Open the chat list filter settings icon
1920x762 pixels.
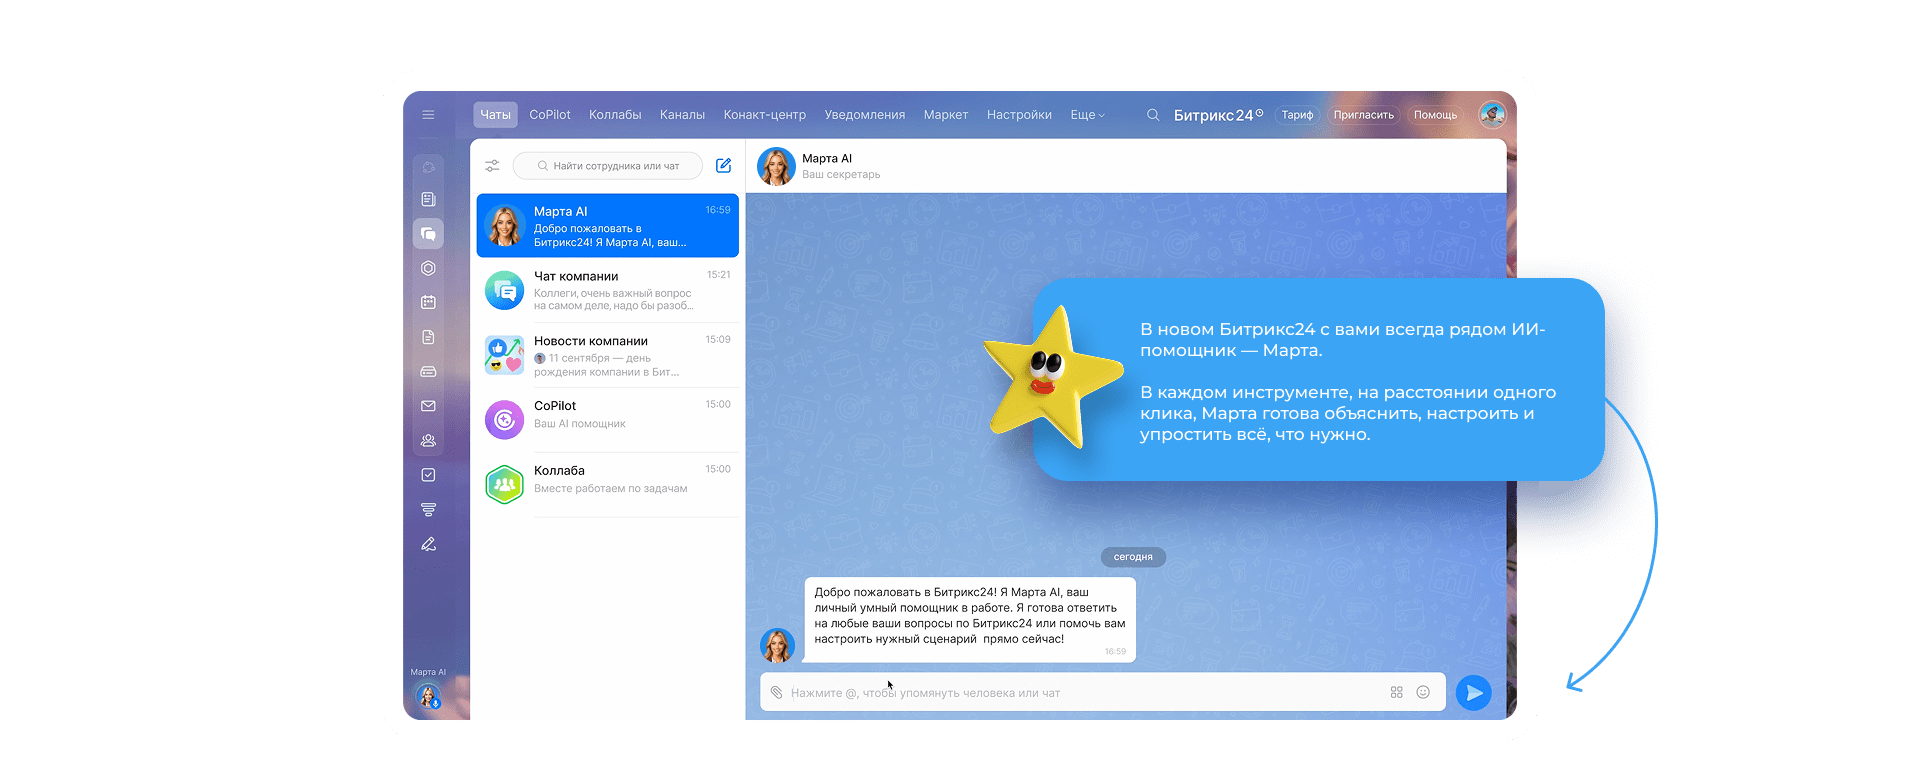[x=492, y=166]
